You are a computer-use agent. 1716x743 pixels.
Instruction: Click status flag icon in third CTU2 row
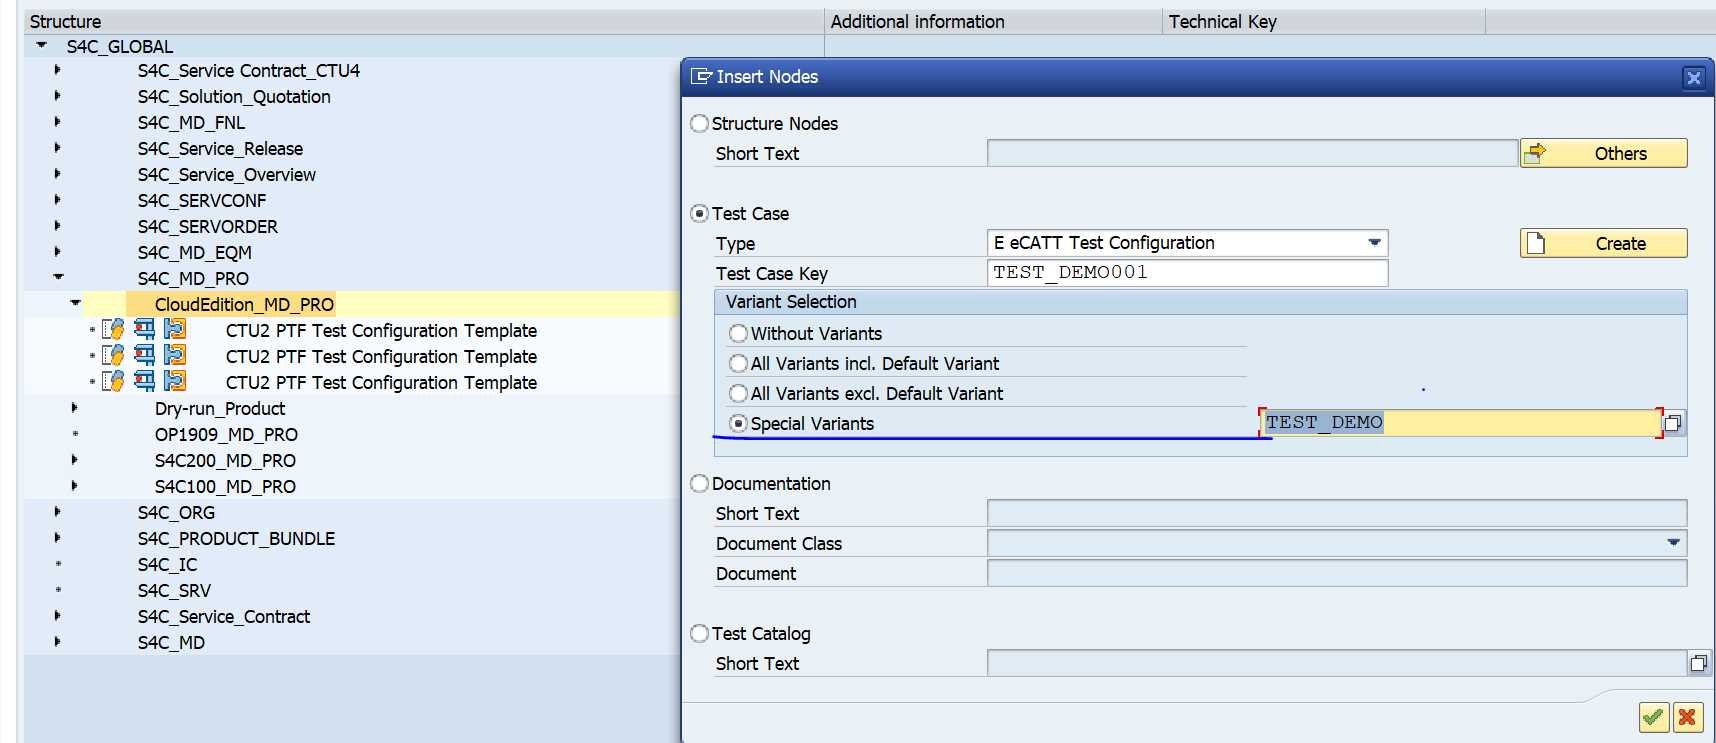pyautogui.click(x=175, y=381)
